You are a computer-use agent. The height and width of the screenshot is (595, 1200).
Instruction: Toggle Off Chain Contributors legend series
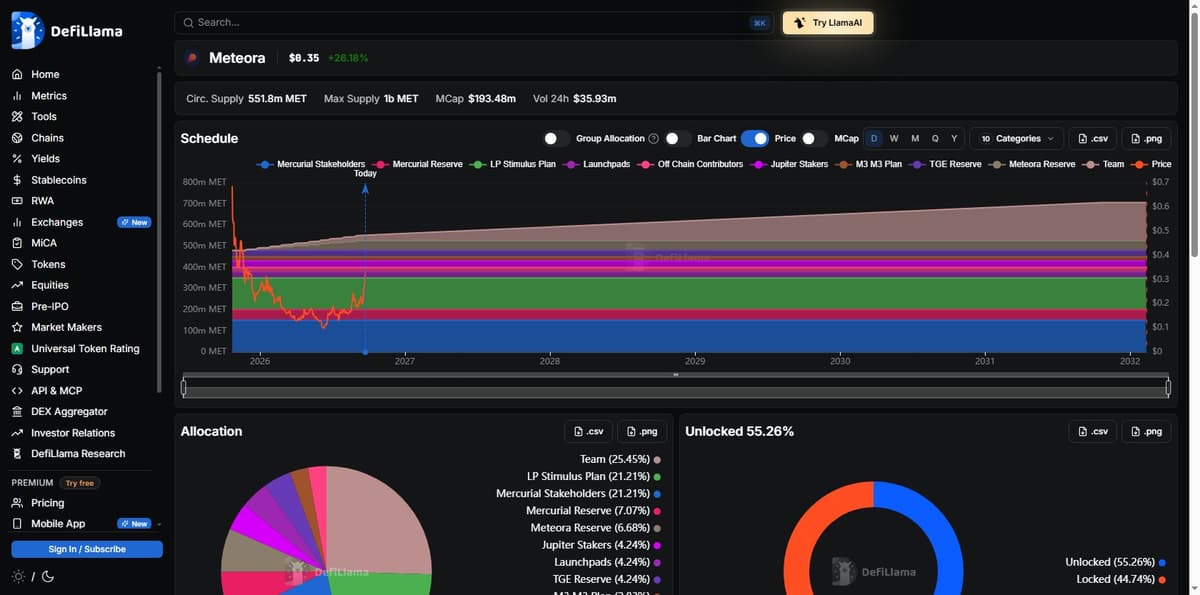690,164
